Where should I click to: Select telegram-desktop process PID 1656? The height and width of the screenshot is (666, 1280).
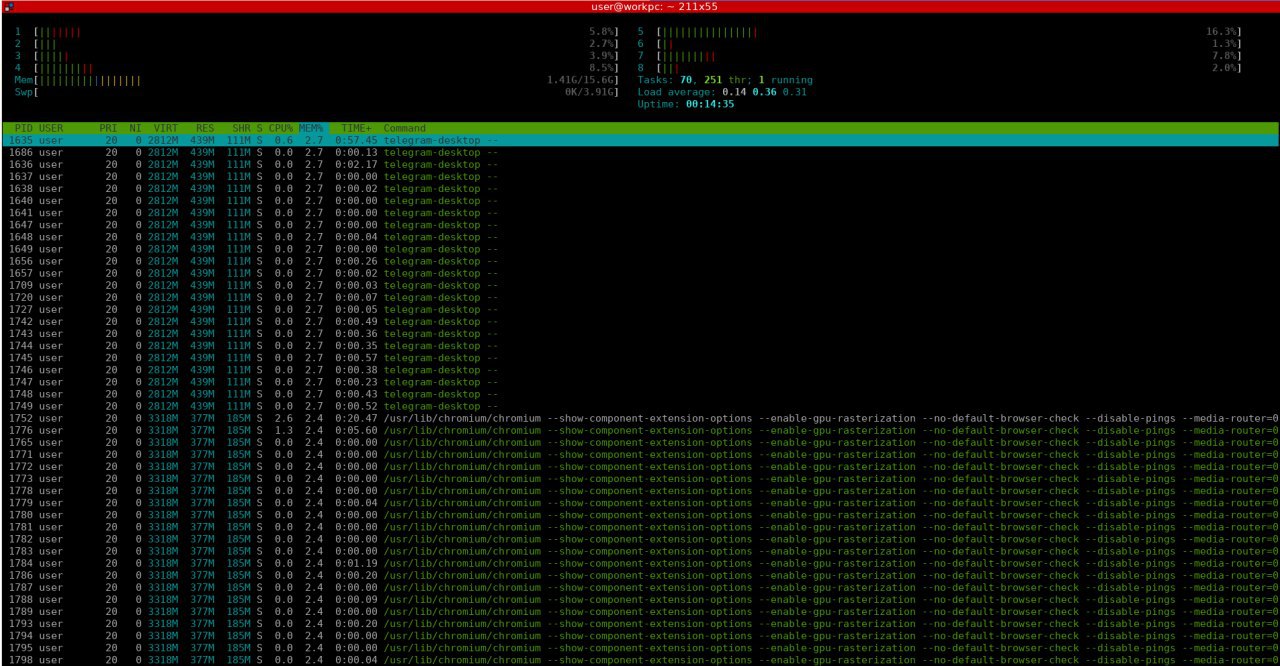[640, 261]
